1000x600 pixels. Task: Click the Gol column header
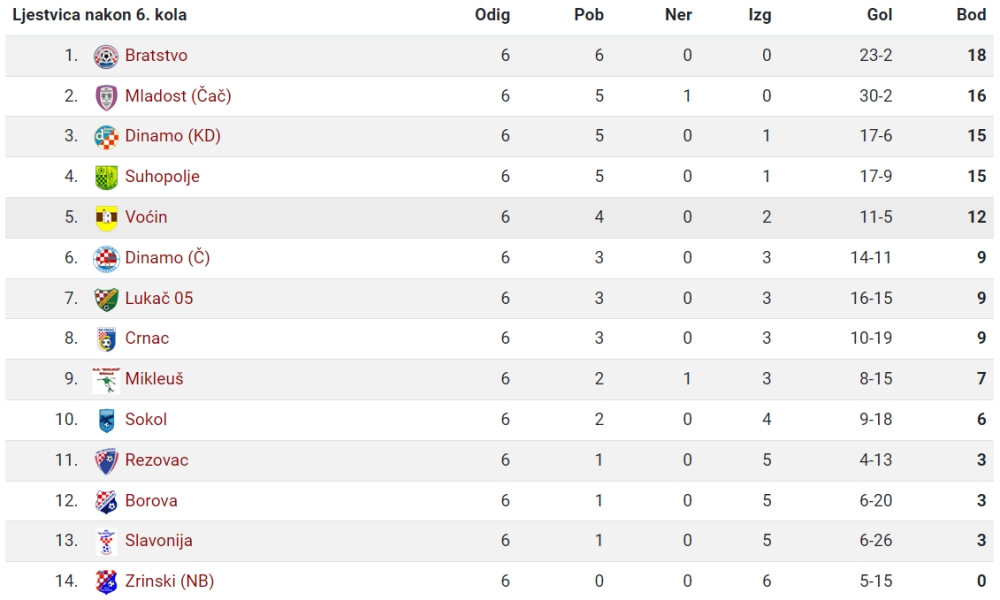[x=879, y=15]
